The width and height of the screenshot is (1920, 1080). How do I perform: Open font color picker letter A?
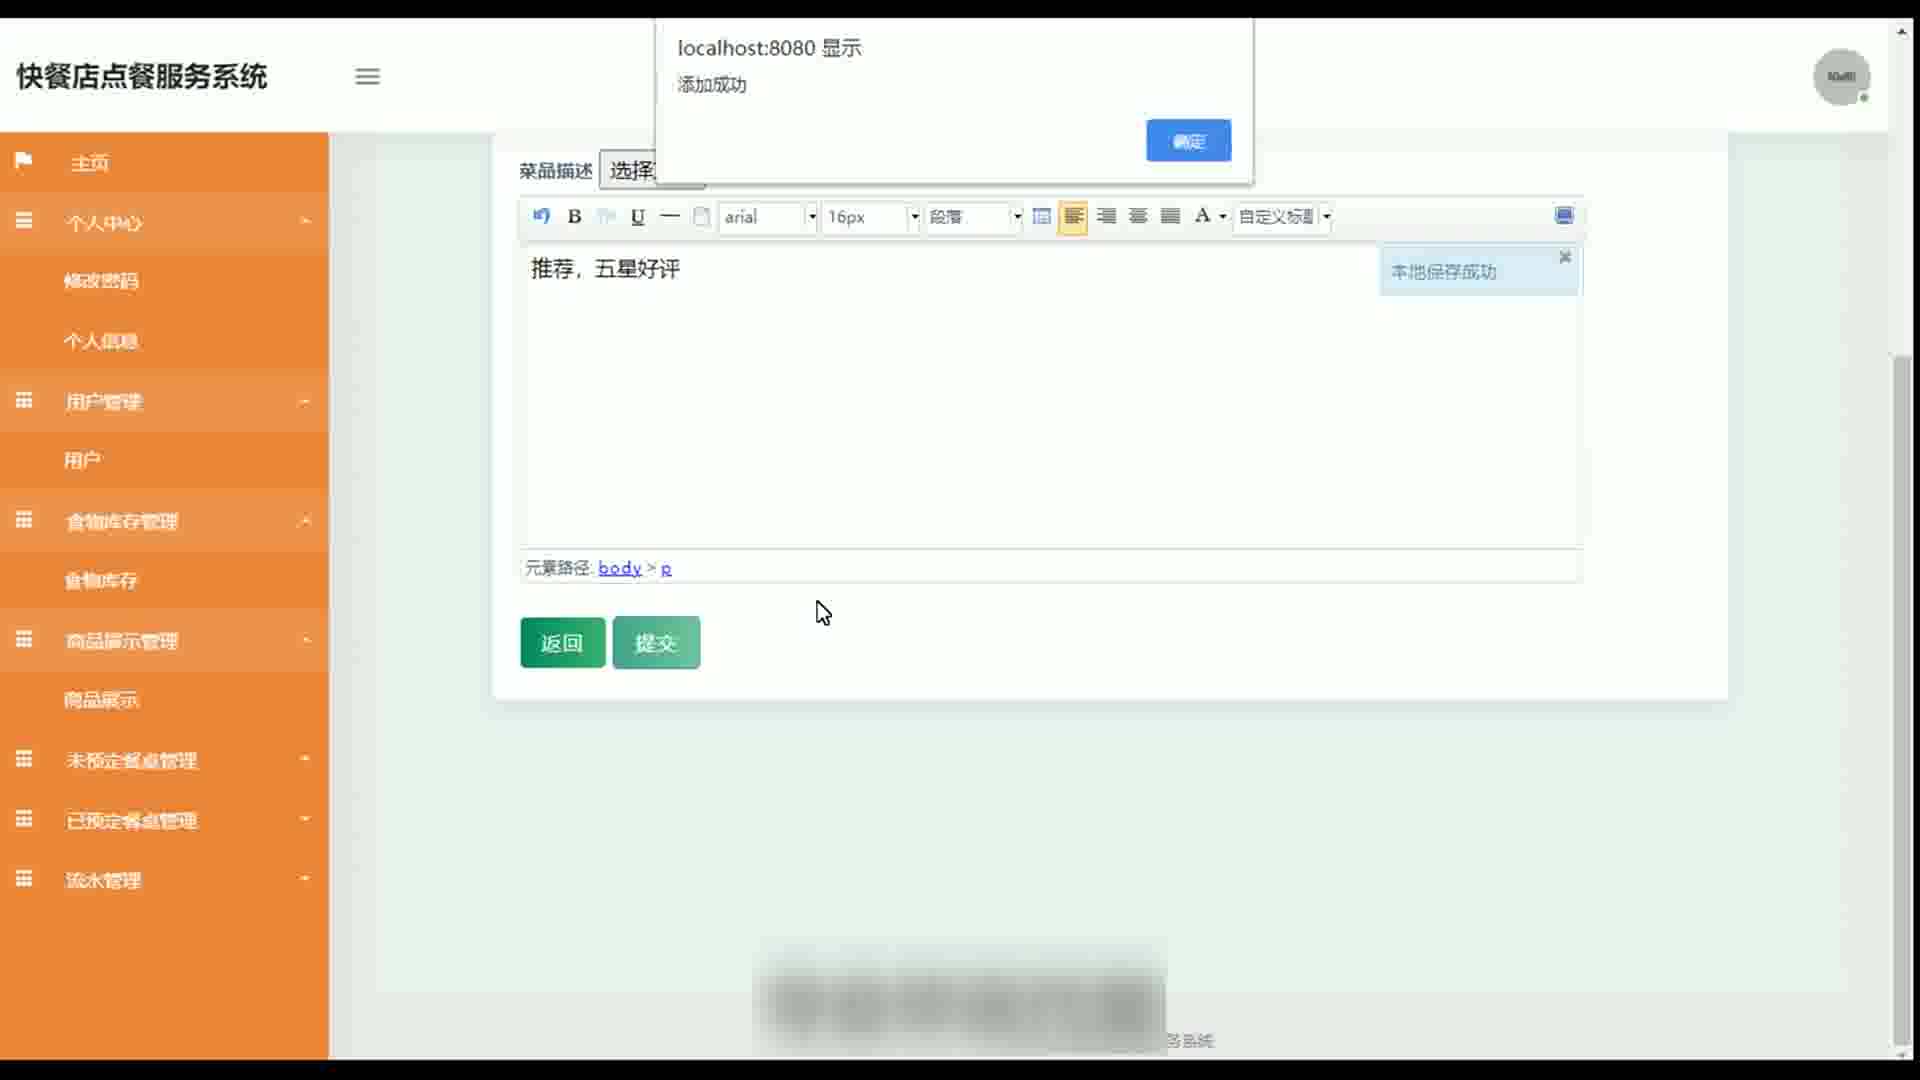point(1202,216)
